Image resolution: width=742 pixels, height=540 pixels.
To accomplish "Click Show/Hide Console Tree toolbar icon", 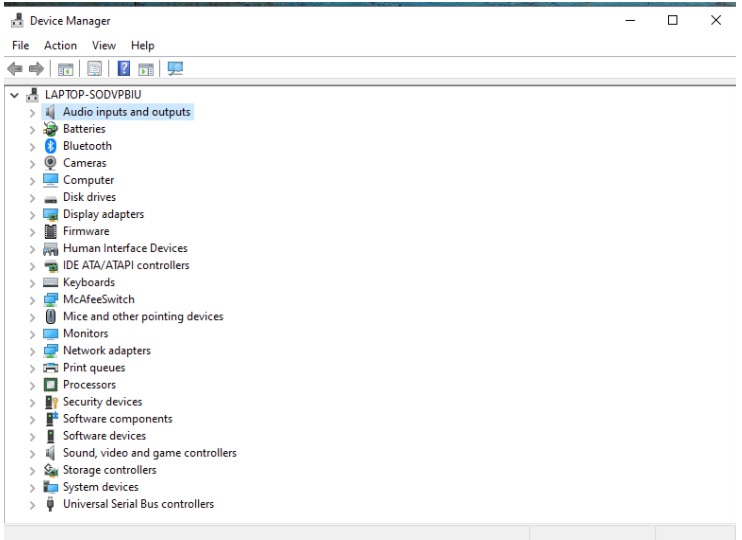I will point(65,69).
